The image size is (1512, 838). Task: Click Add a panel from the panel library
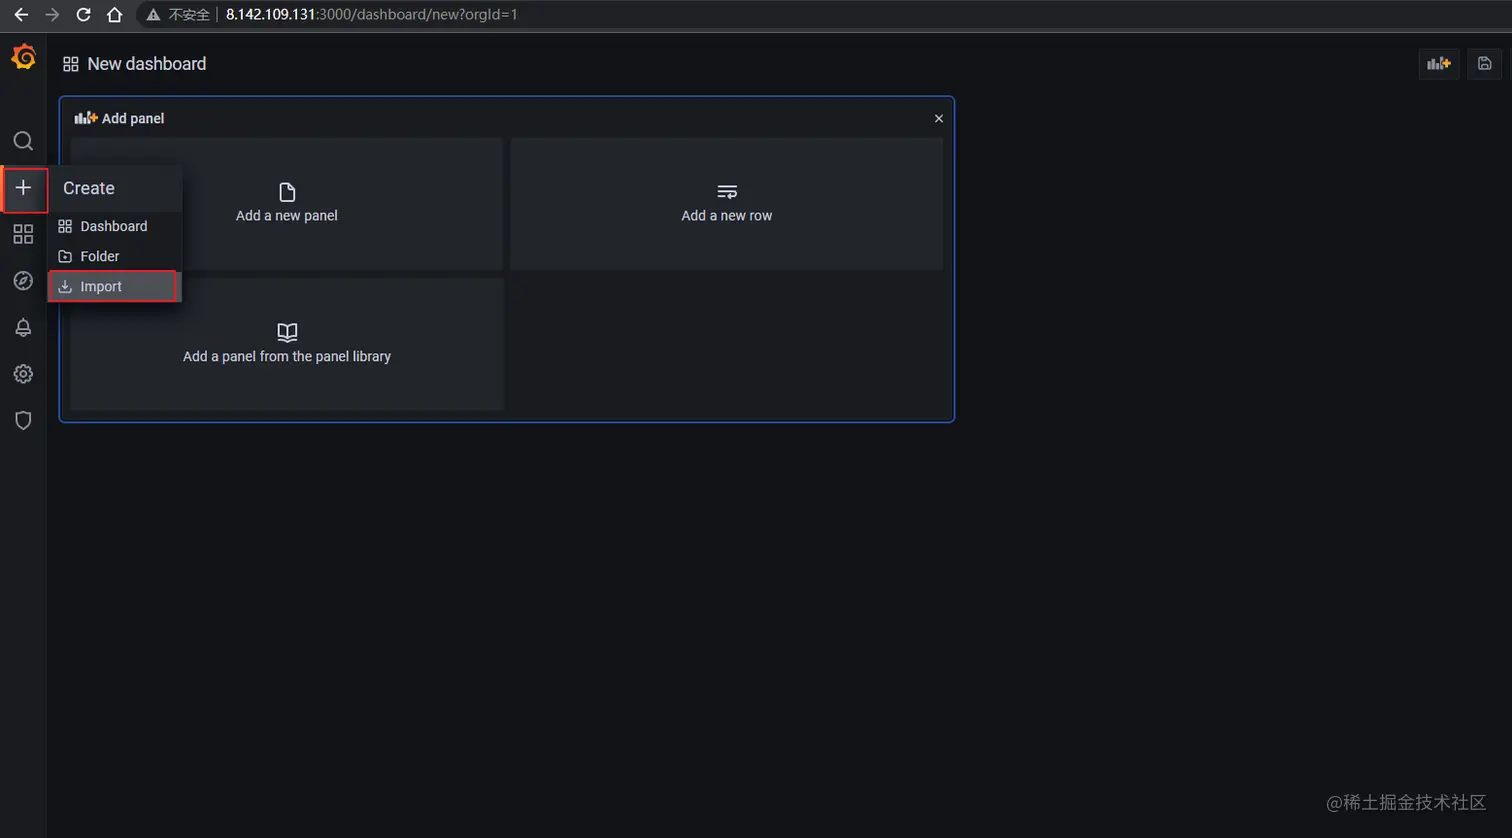pos(286,343)
